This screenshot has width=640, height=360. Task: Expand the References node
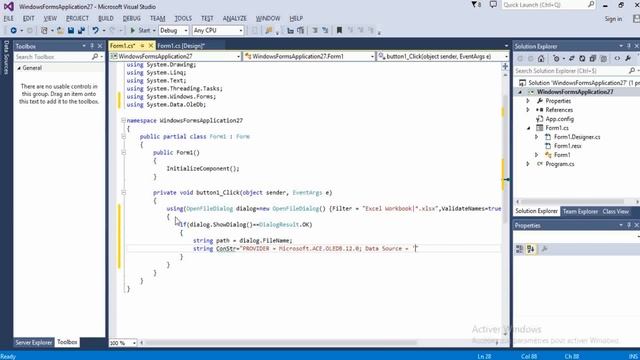(x=528, y=110)
